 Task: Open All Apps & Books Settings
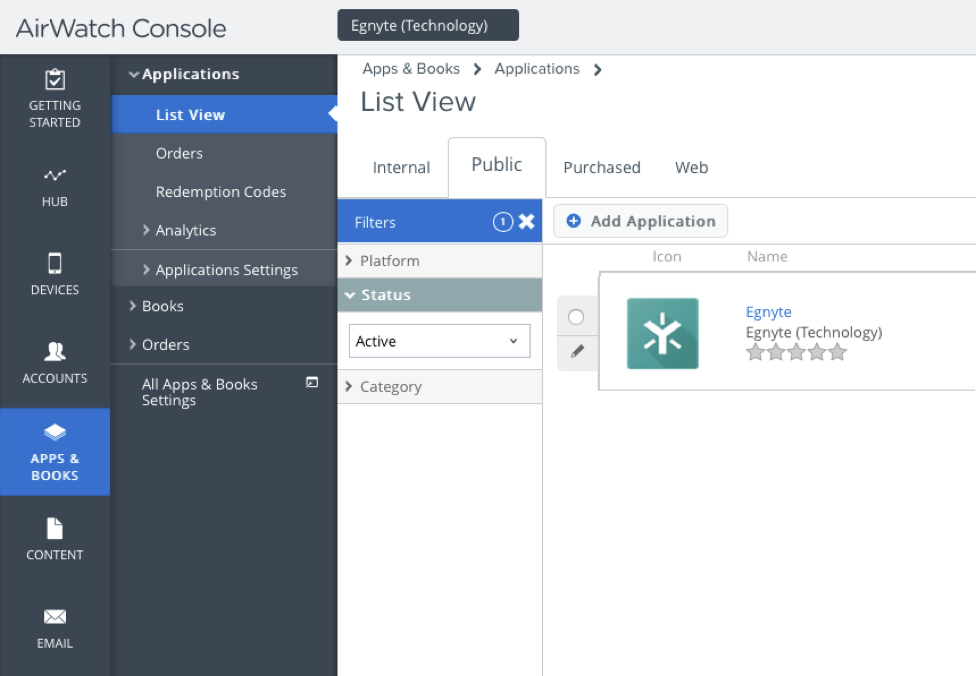tap(199, 392)
